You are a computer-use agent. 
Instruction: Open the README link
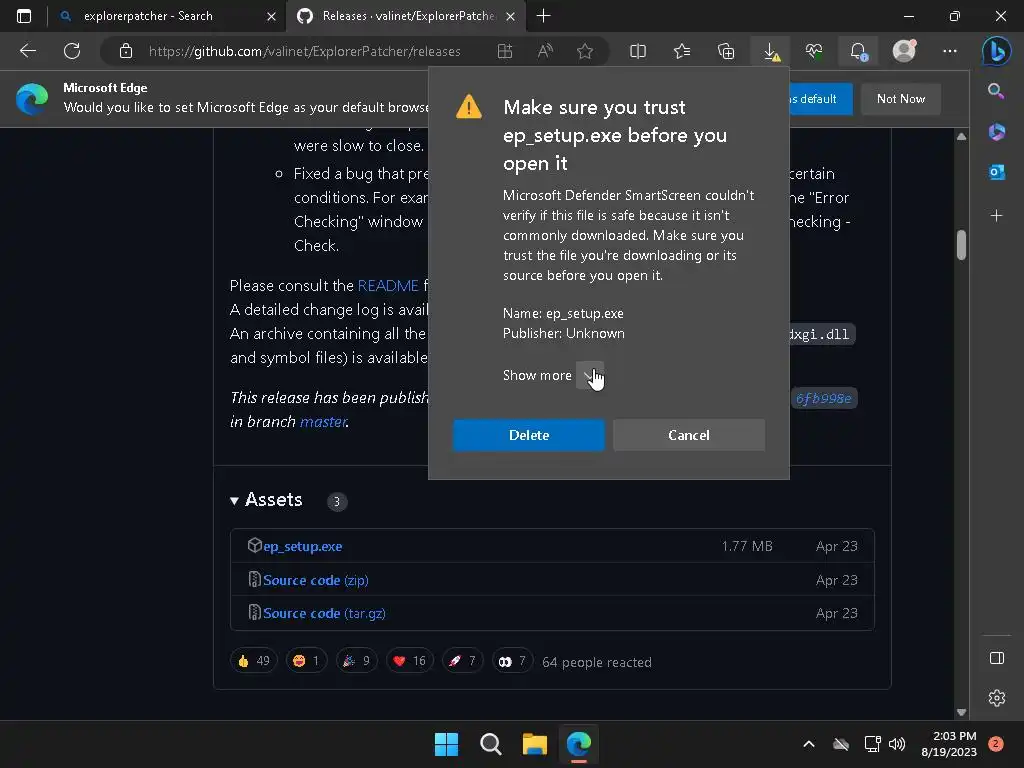point(388,285)
